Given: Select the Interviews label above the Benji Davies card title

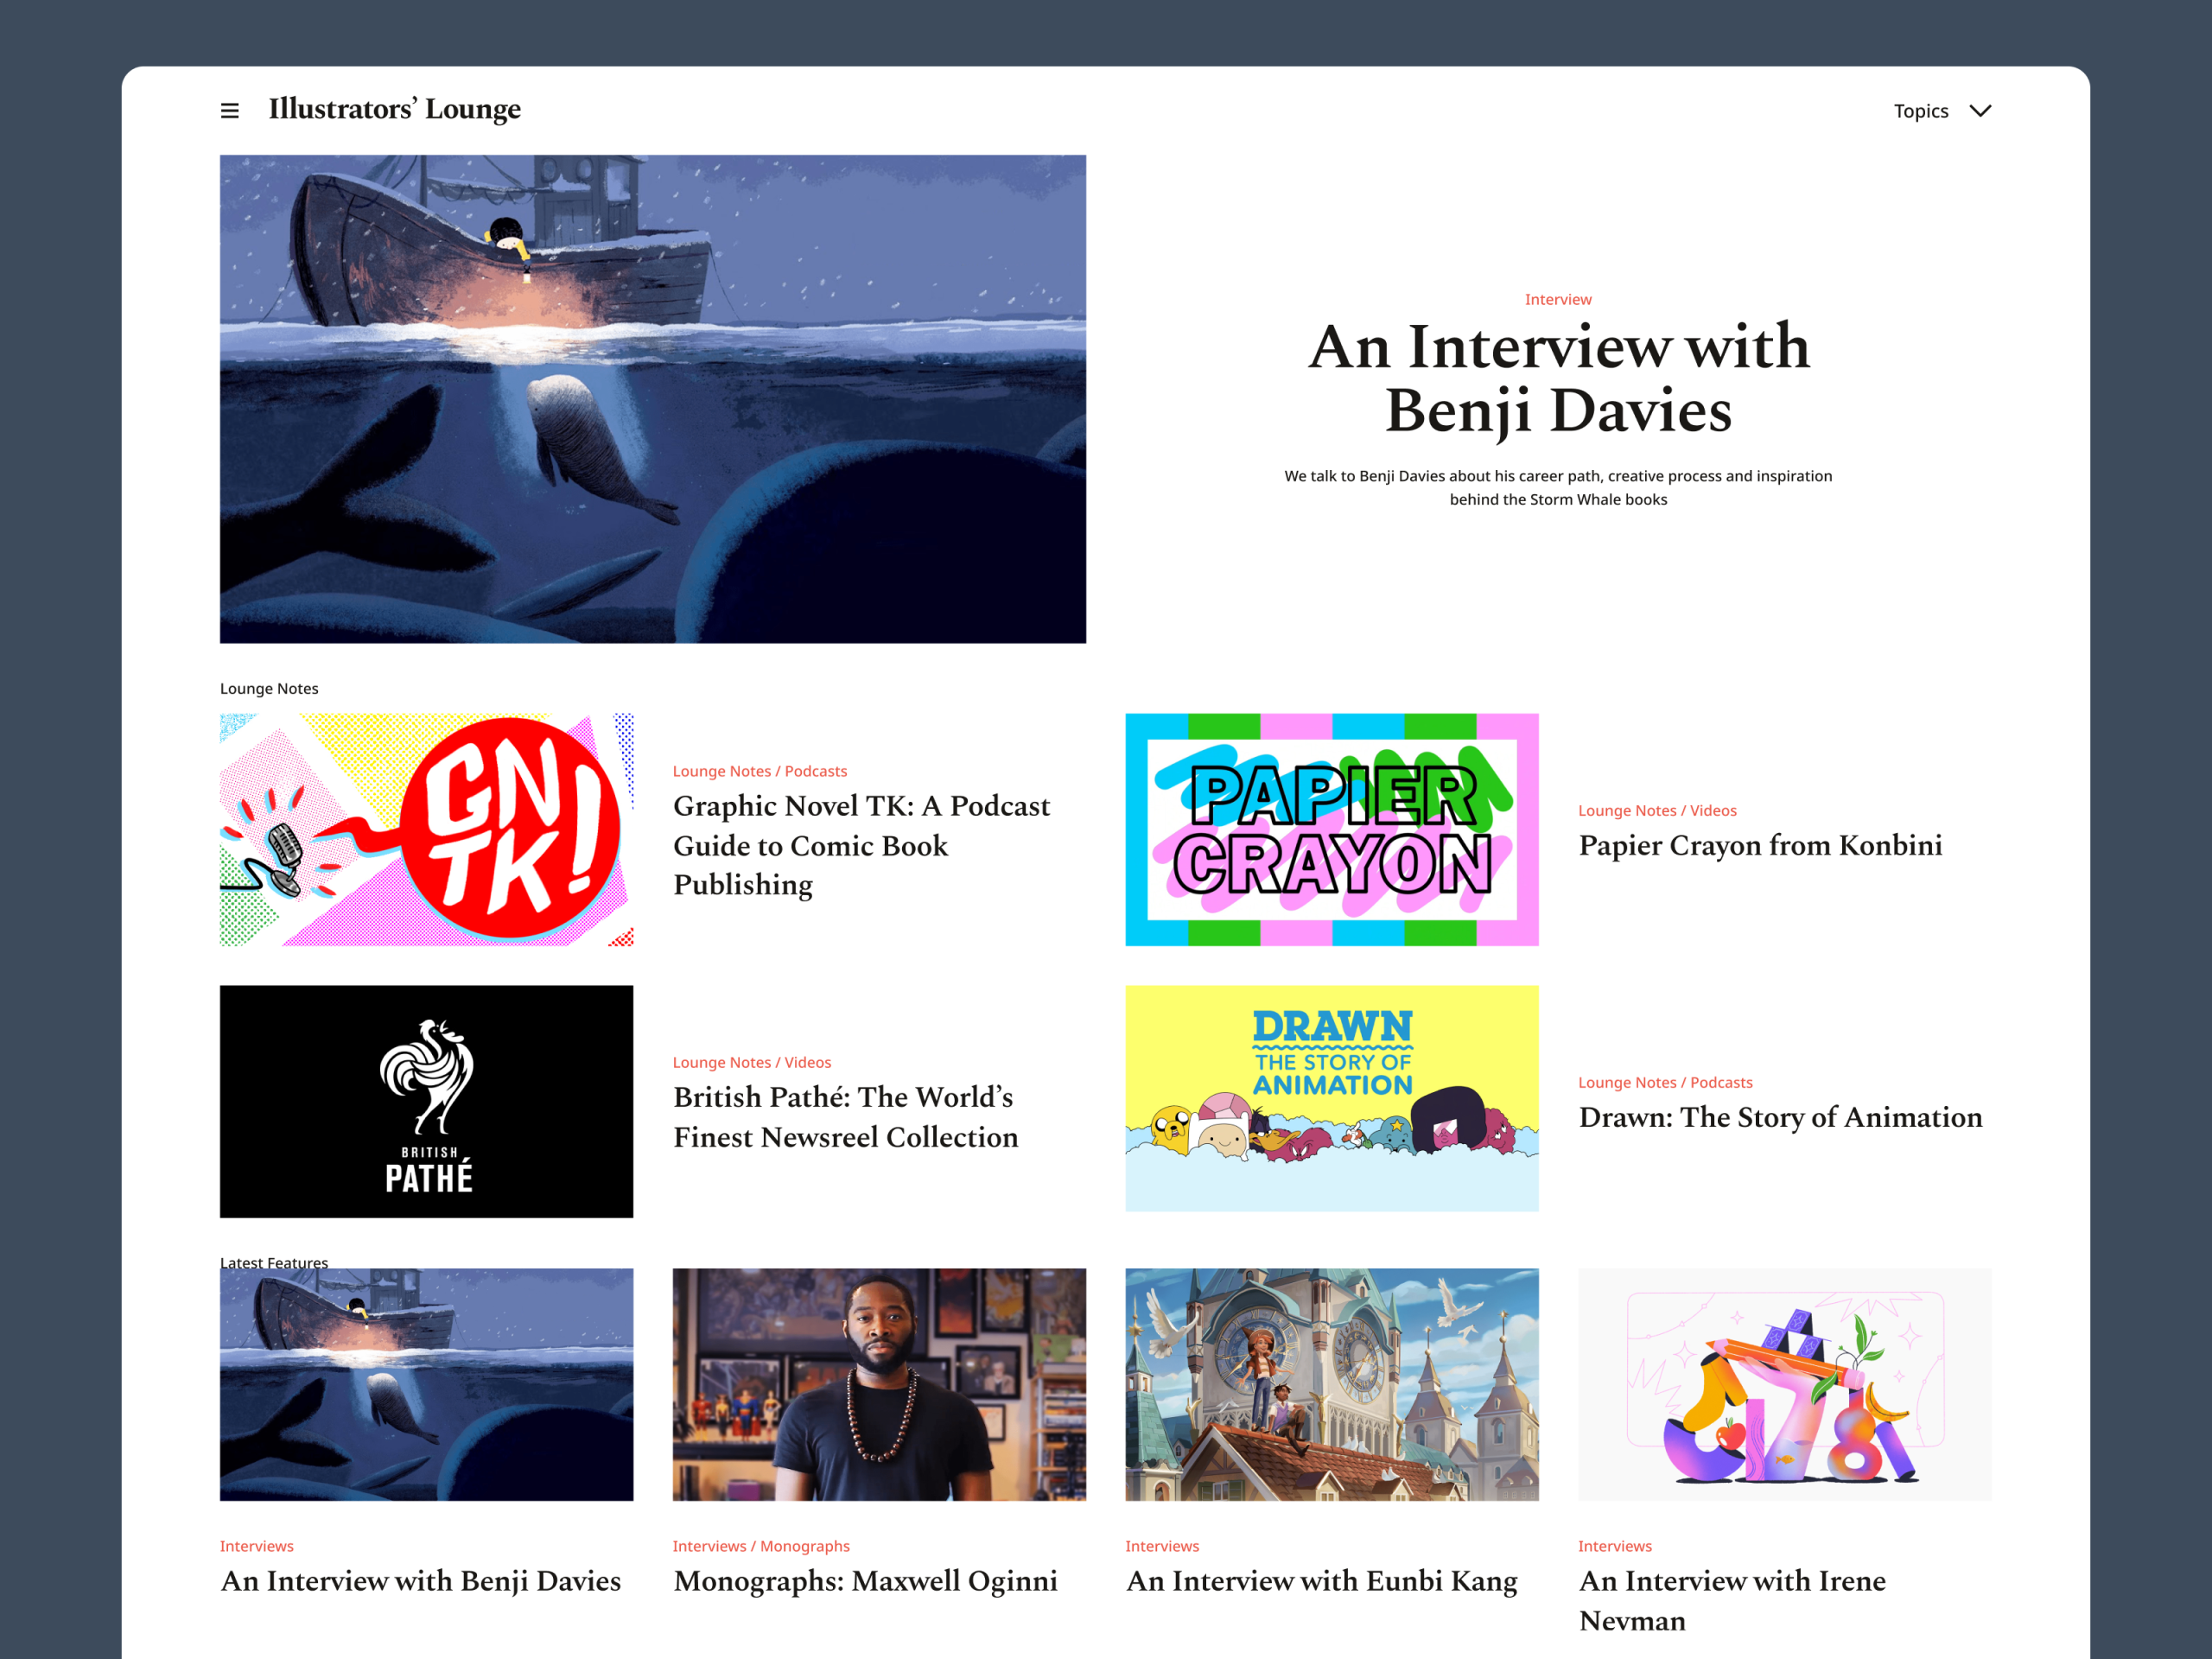Looking at the screenshot, I should [257, 1546].
